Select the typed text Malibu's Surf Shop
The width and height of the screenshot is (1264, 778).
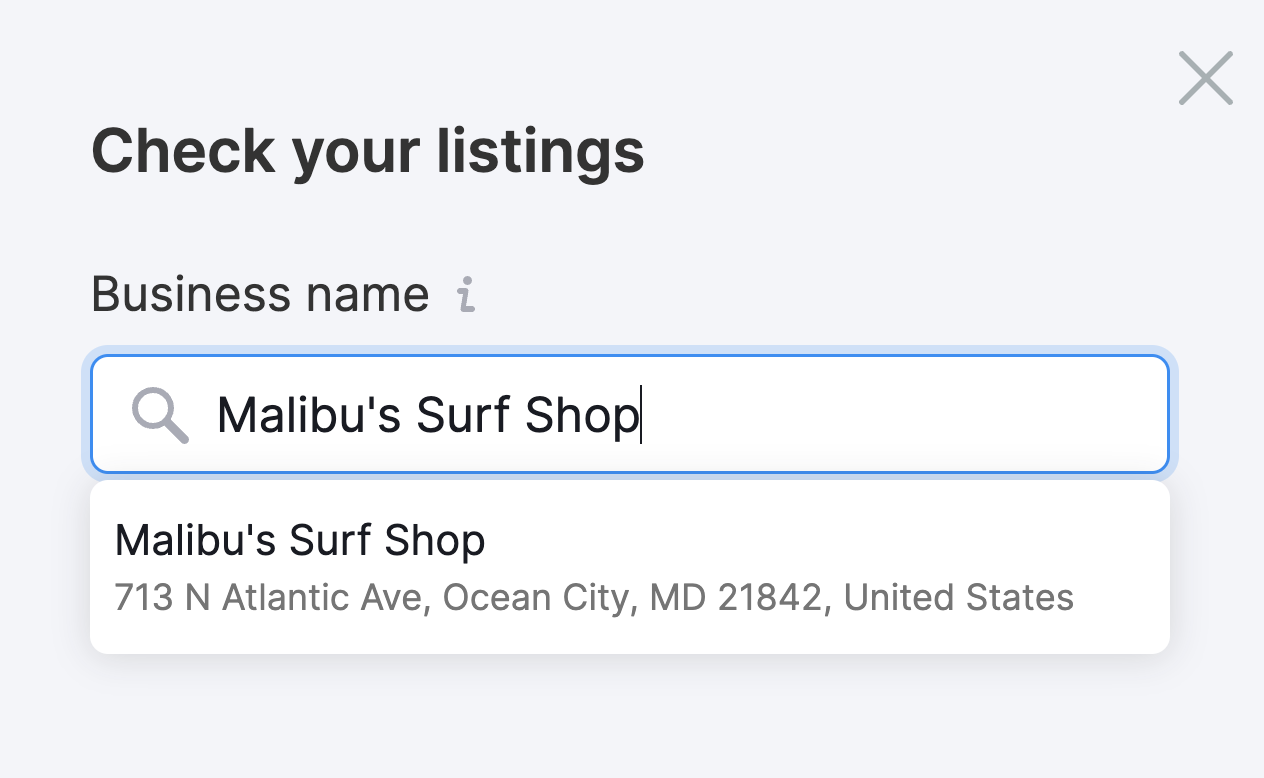[428, 414]
